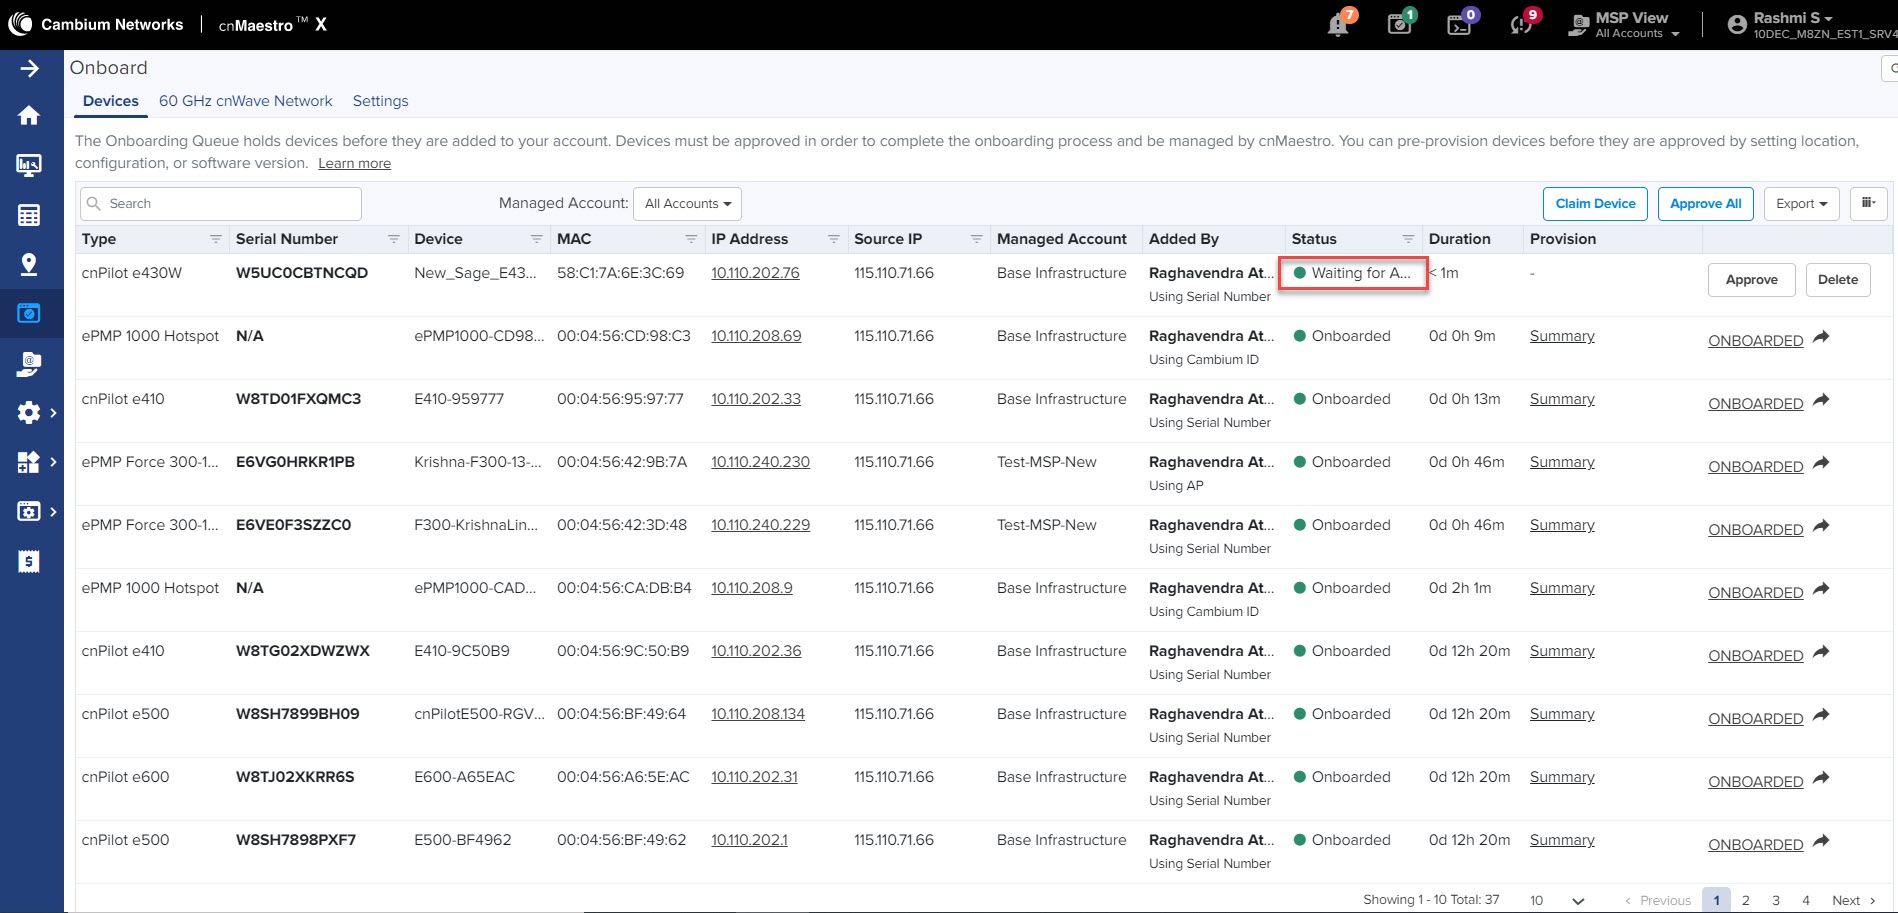Image resolution: width=1898 pixels, height=913 pixels.
Task: Open IP address 10.110.202.76 link
Action: [755, 273]
